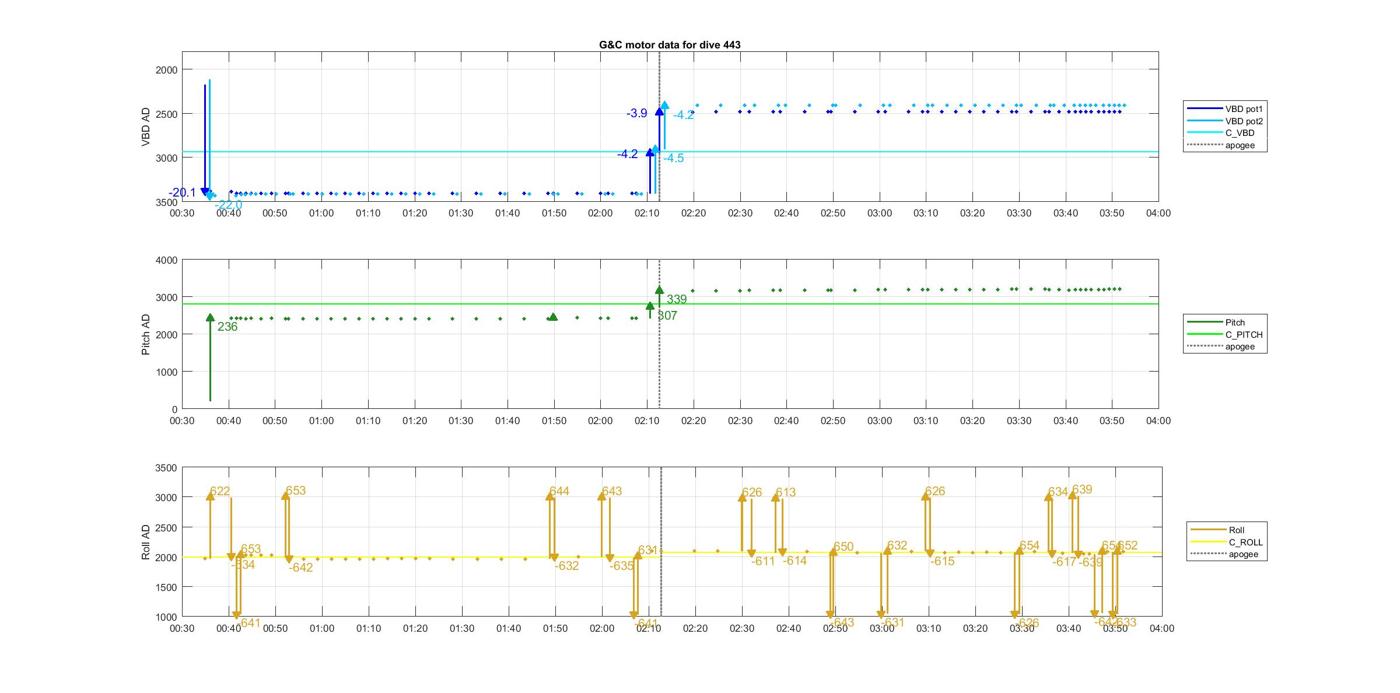Viewport: 1400px width, 693px height.
Task: Click the "-4.5" VBD annotation
Action: (x=674, y=159)
